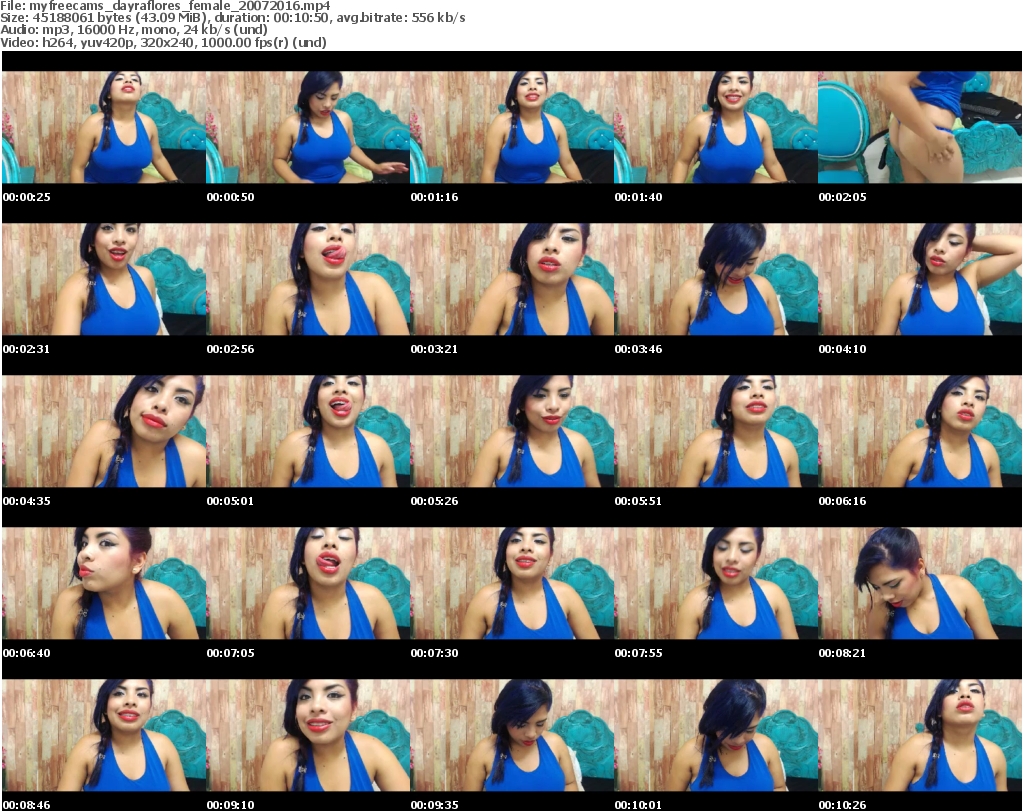Choose the frame thumbnail above 00:04:35
The width and height of the screenshot is (1024, 811).
[x=104, y=432]
